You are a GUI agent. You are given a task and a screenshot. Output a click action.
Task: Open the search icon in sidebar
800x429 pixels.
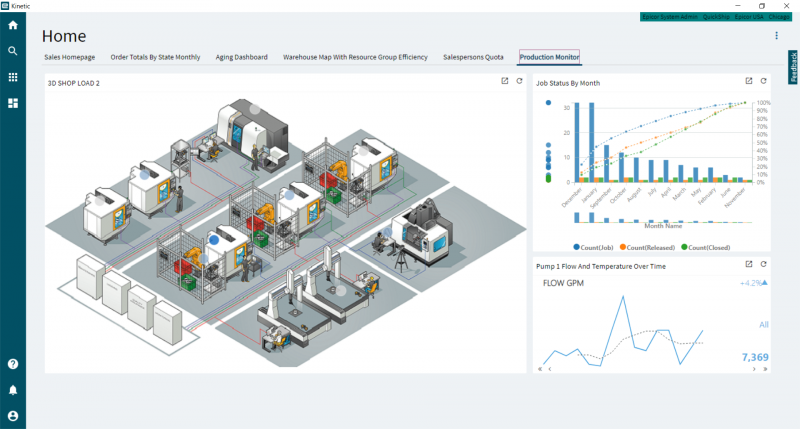13,51
